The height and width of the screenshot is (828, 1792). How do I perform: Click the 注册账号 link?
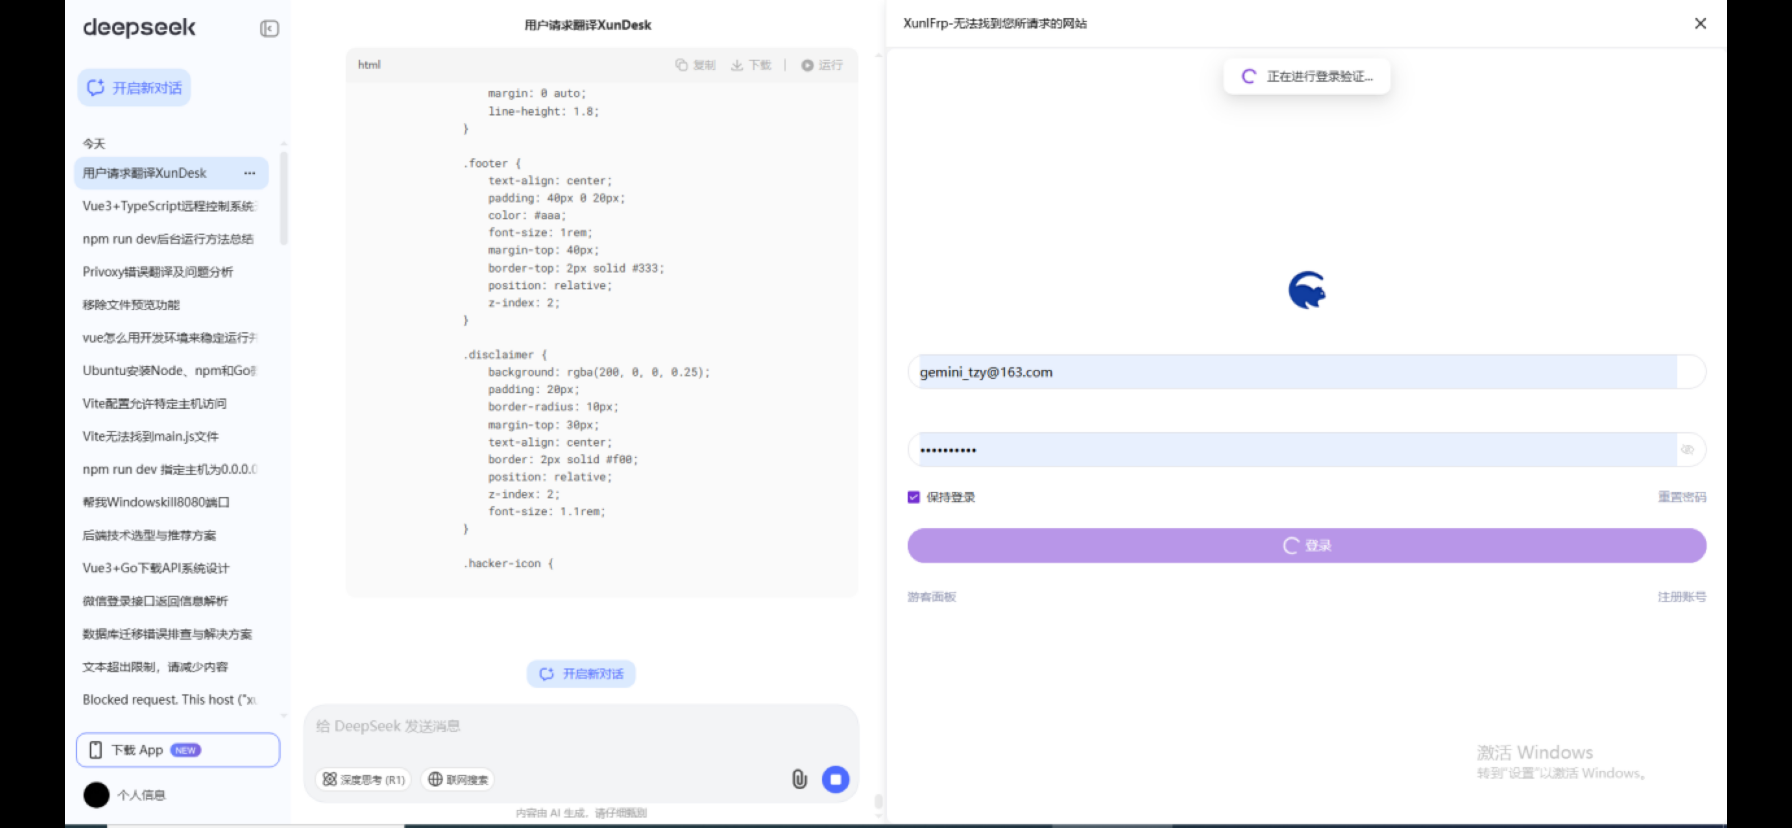click(x=1681, y=597)
